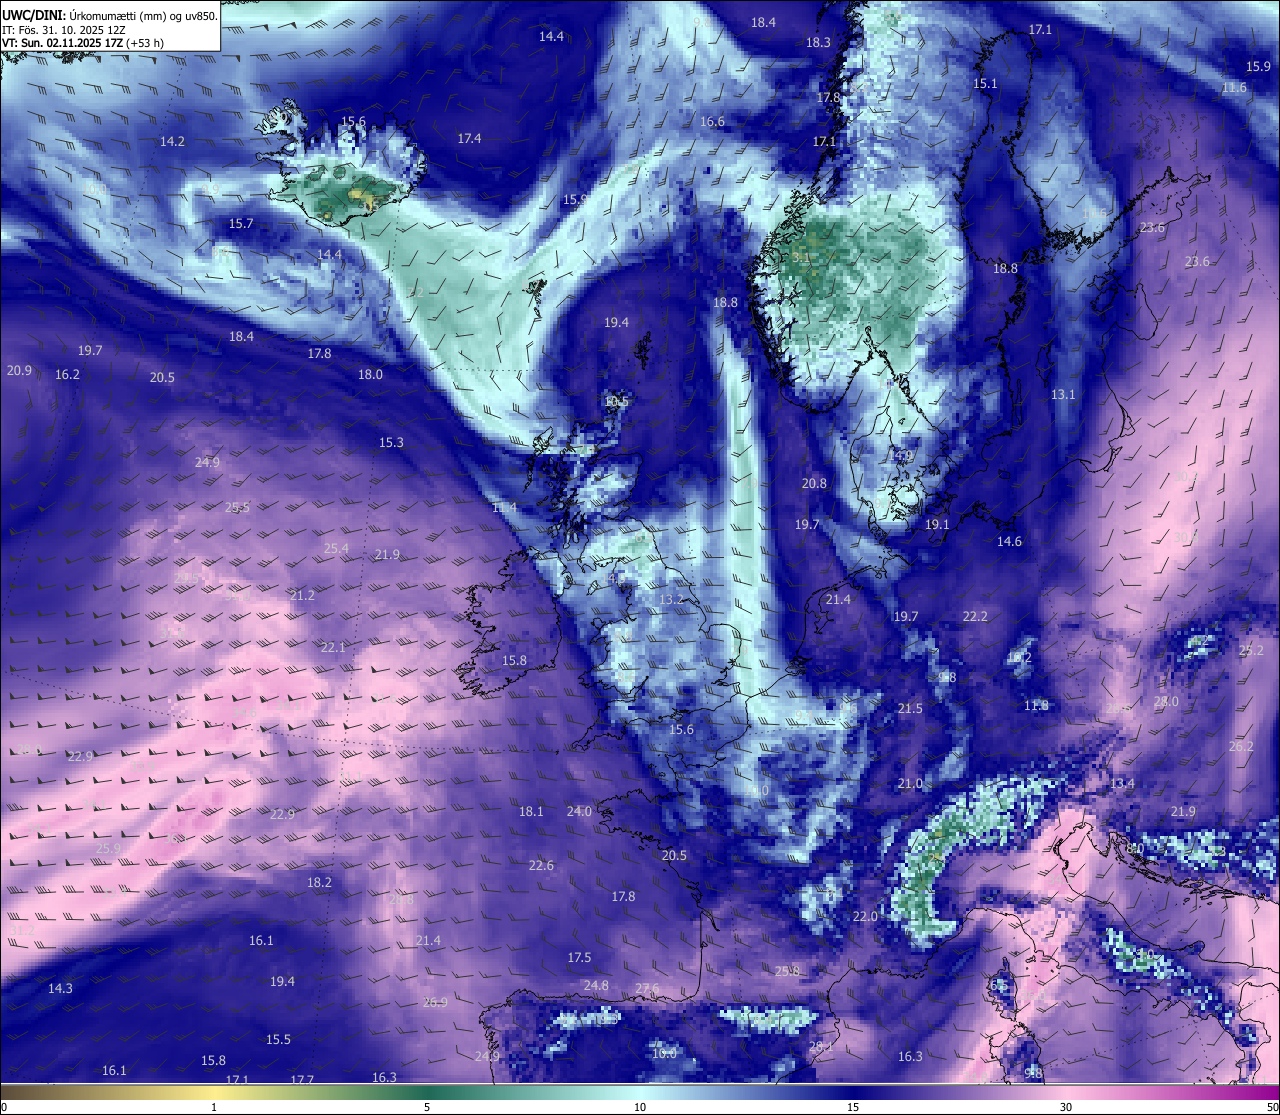Image resolution: width=1280 pixels, height=1115 pixels.
Task: Click the map value '21.5'
Action: (910, 708)
